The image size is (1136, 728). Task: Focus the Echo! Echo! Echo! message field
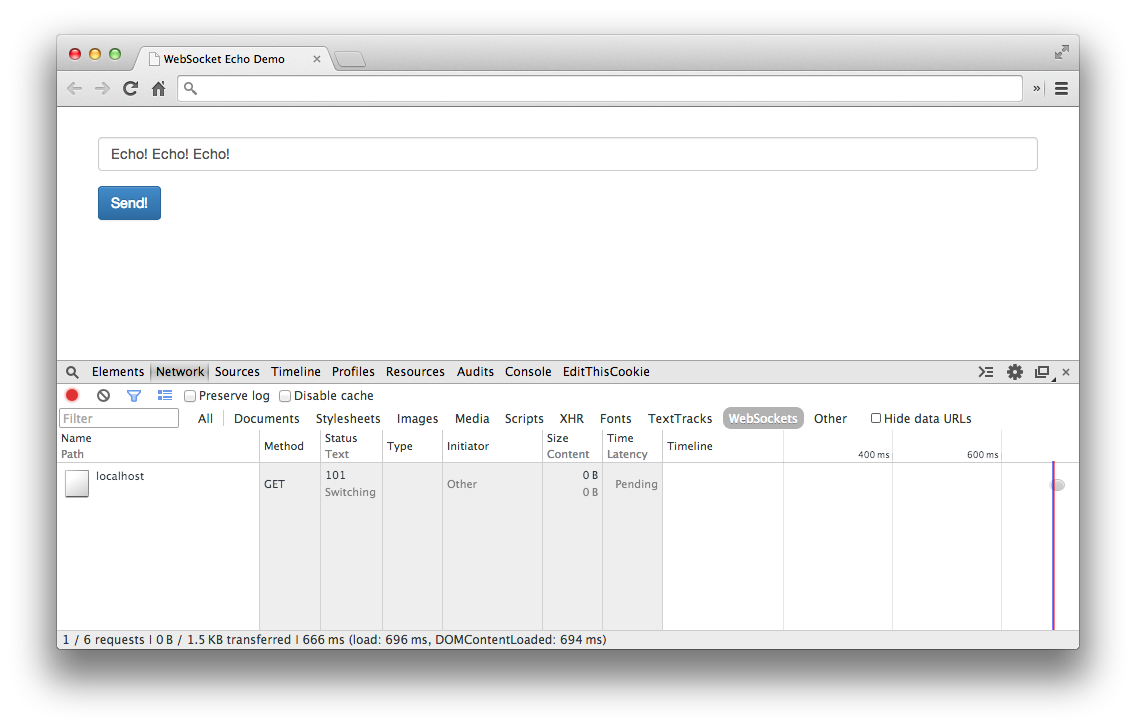(567, 154)
